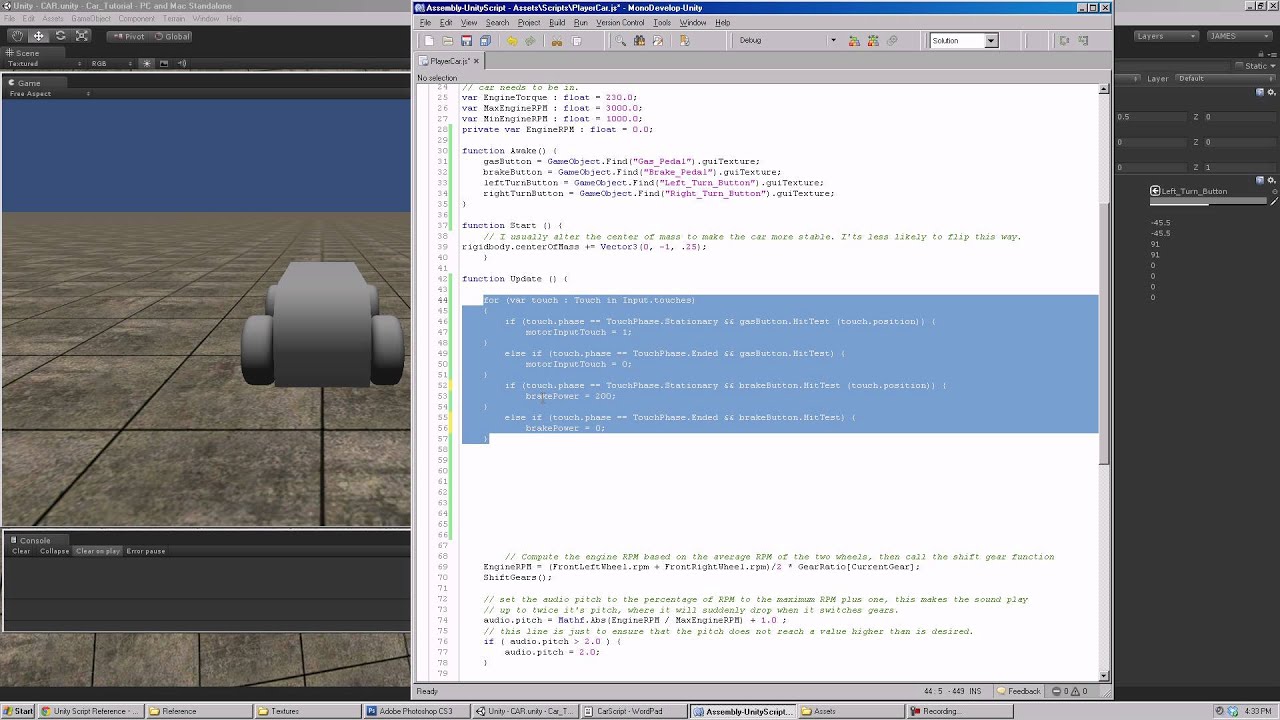Click New File icon in MonoDevelop
The width and height of the screenshot is (1280, 720).
click(x=429, y=41)
